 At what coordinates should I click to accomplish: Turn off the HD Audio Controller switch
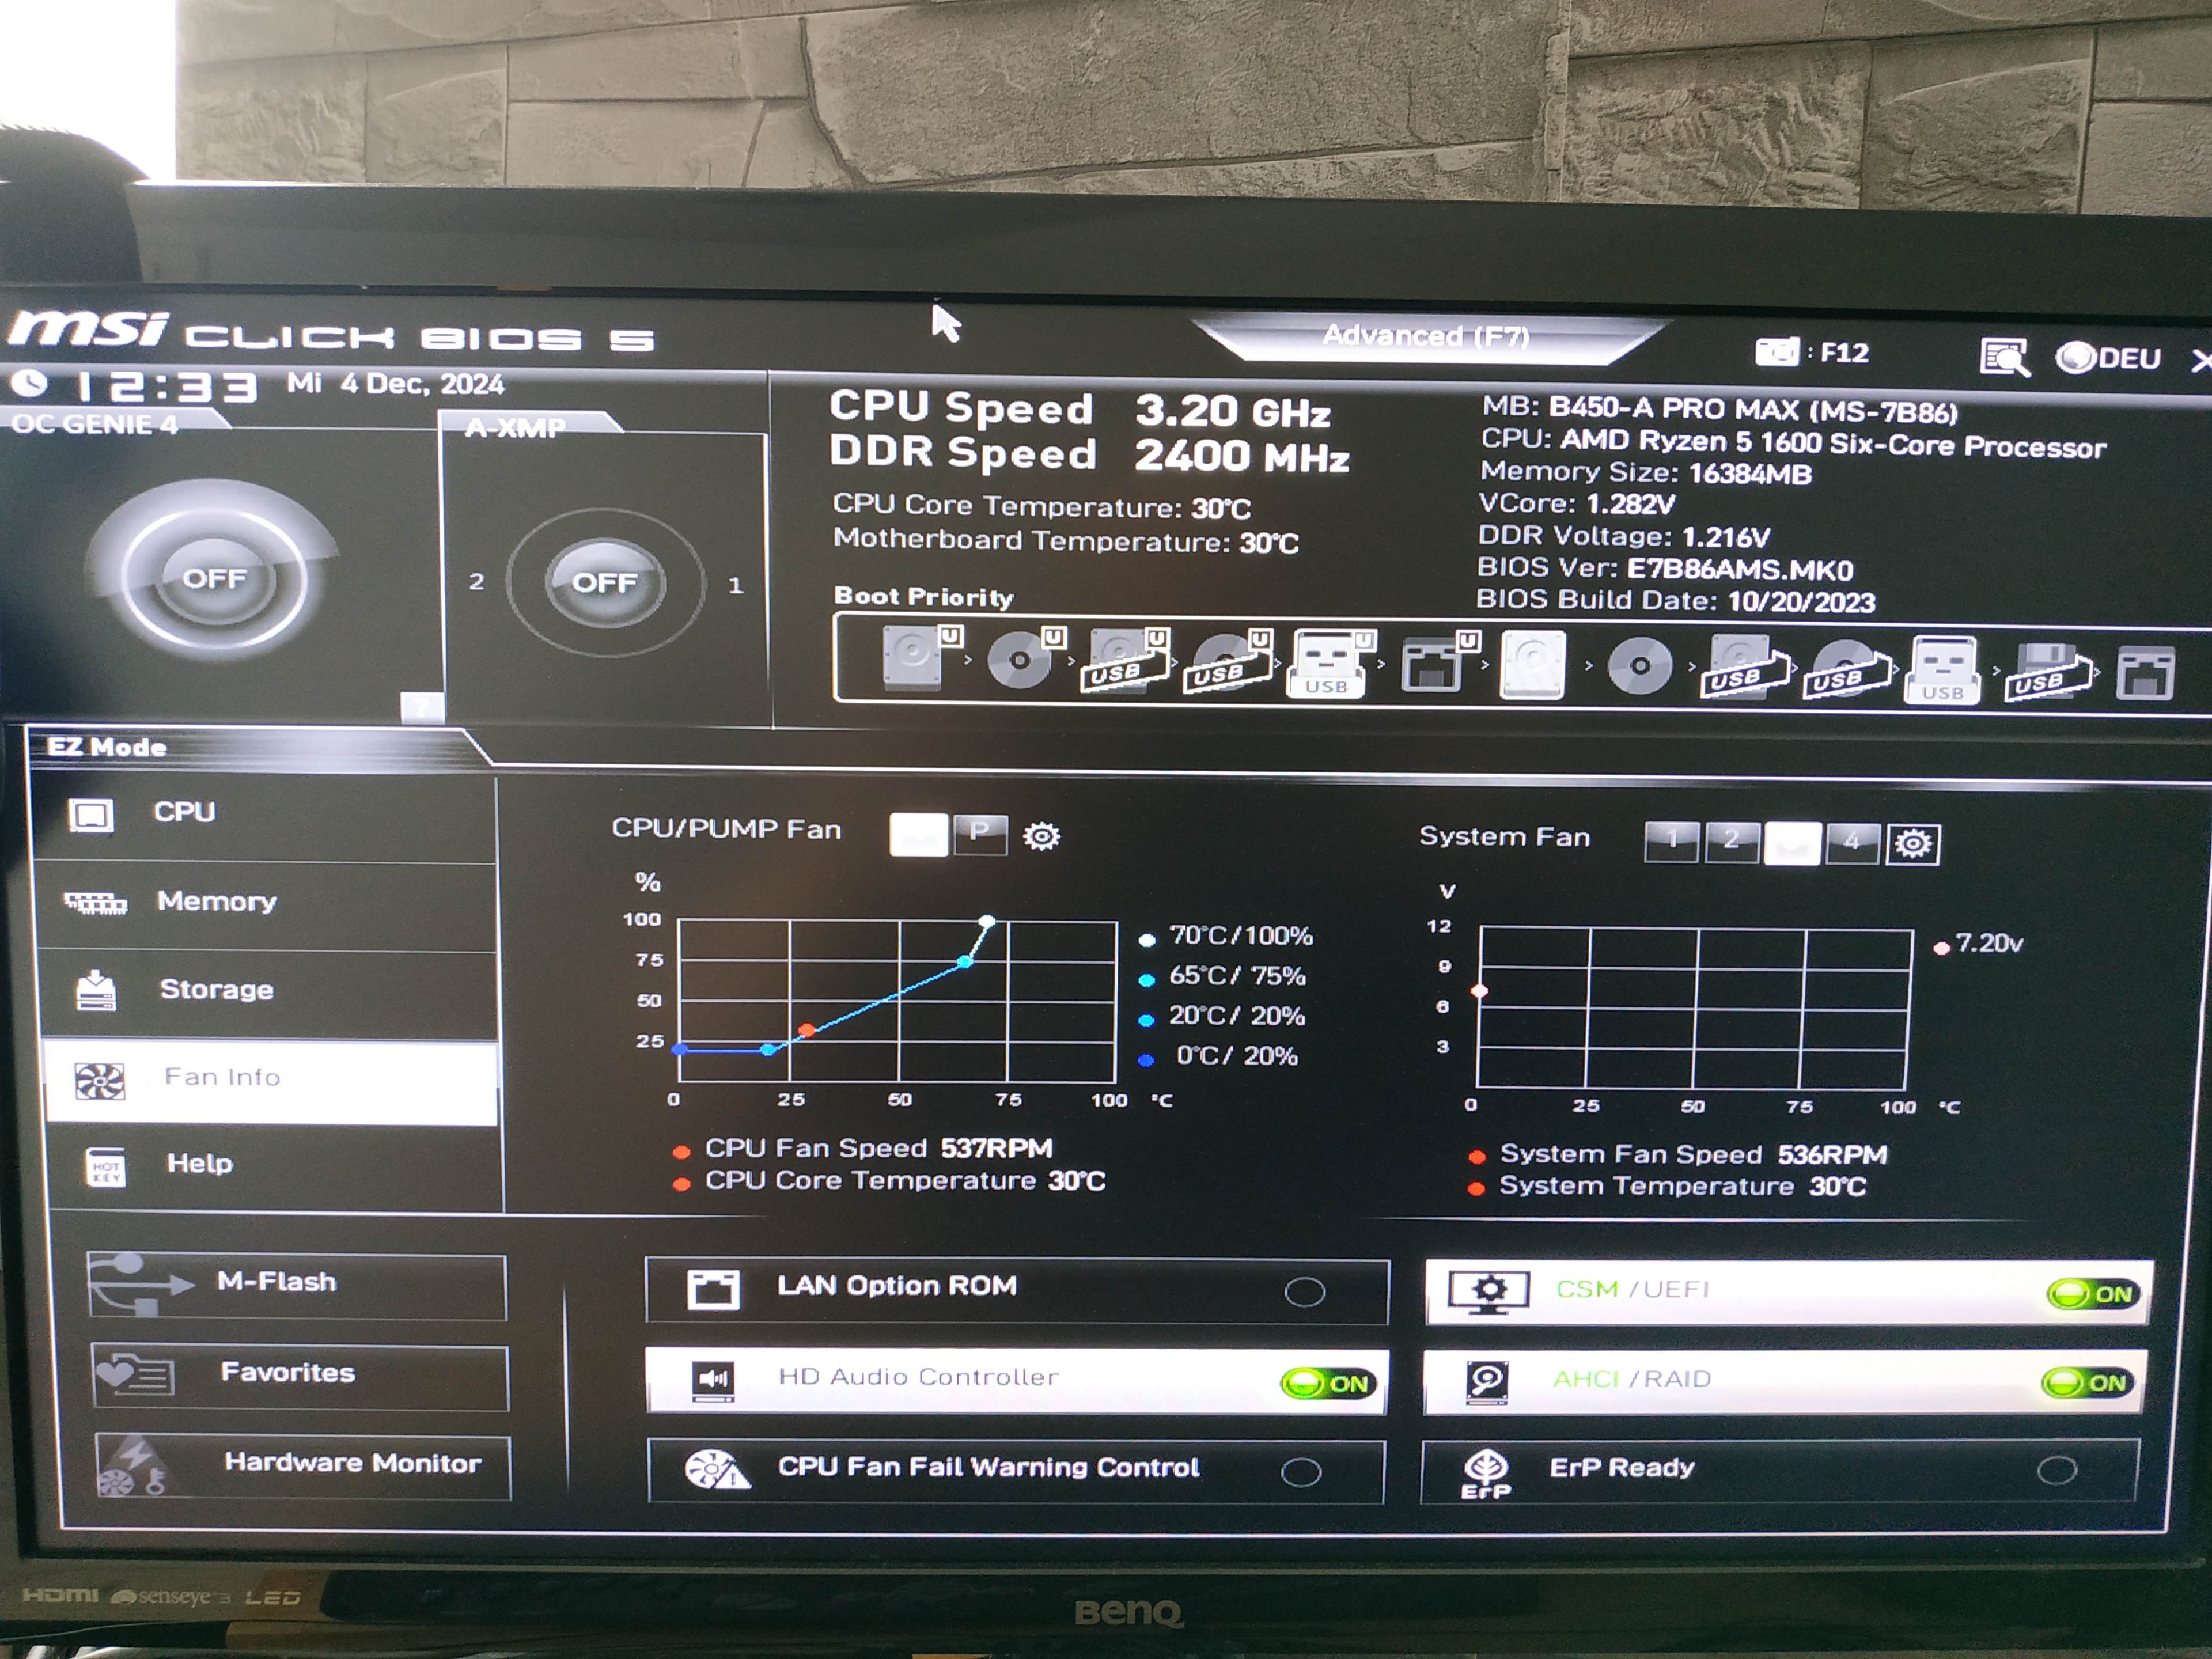1330,1384
